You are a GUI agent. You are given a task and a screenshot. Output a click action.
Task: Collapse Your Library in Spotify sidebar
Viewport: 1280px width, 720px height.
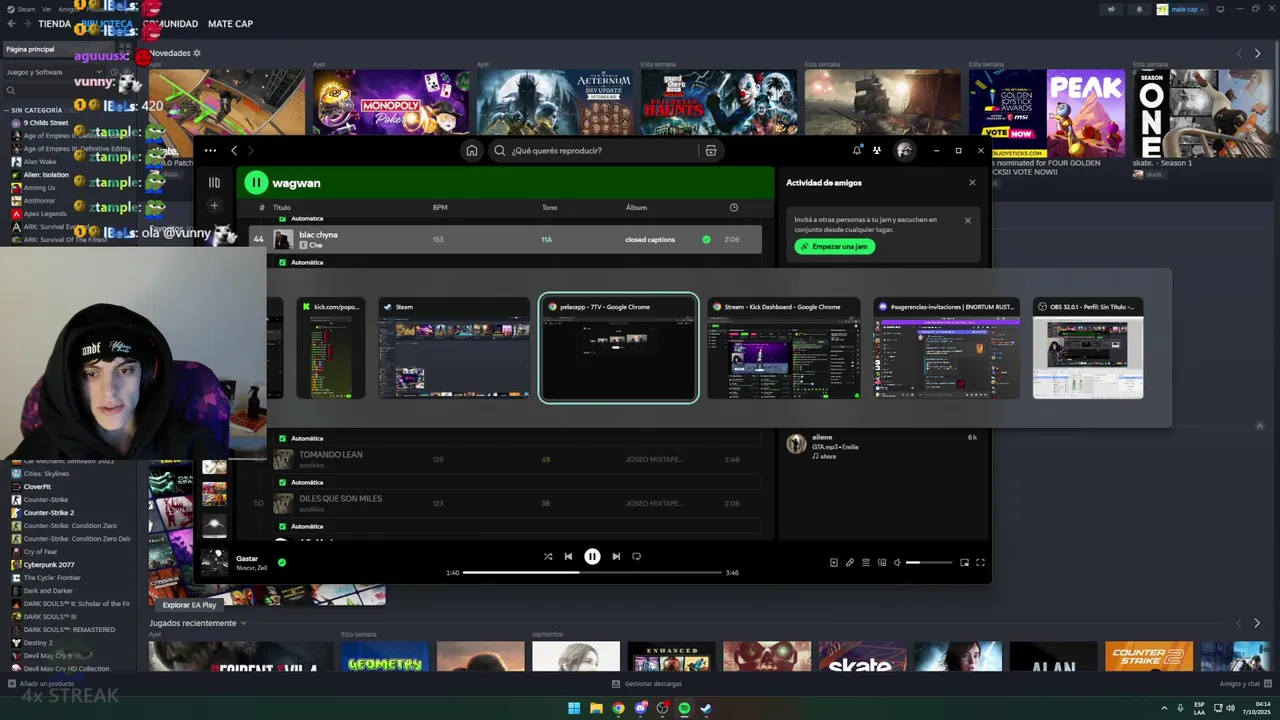[214, 183]
